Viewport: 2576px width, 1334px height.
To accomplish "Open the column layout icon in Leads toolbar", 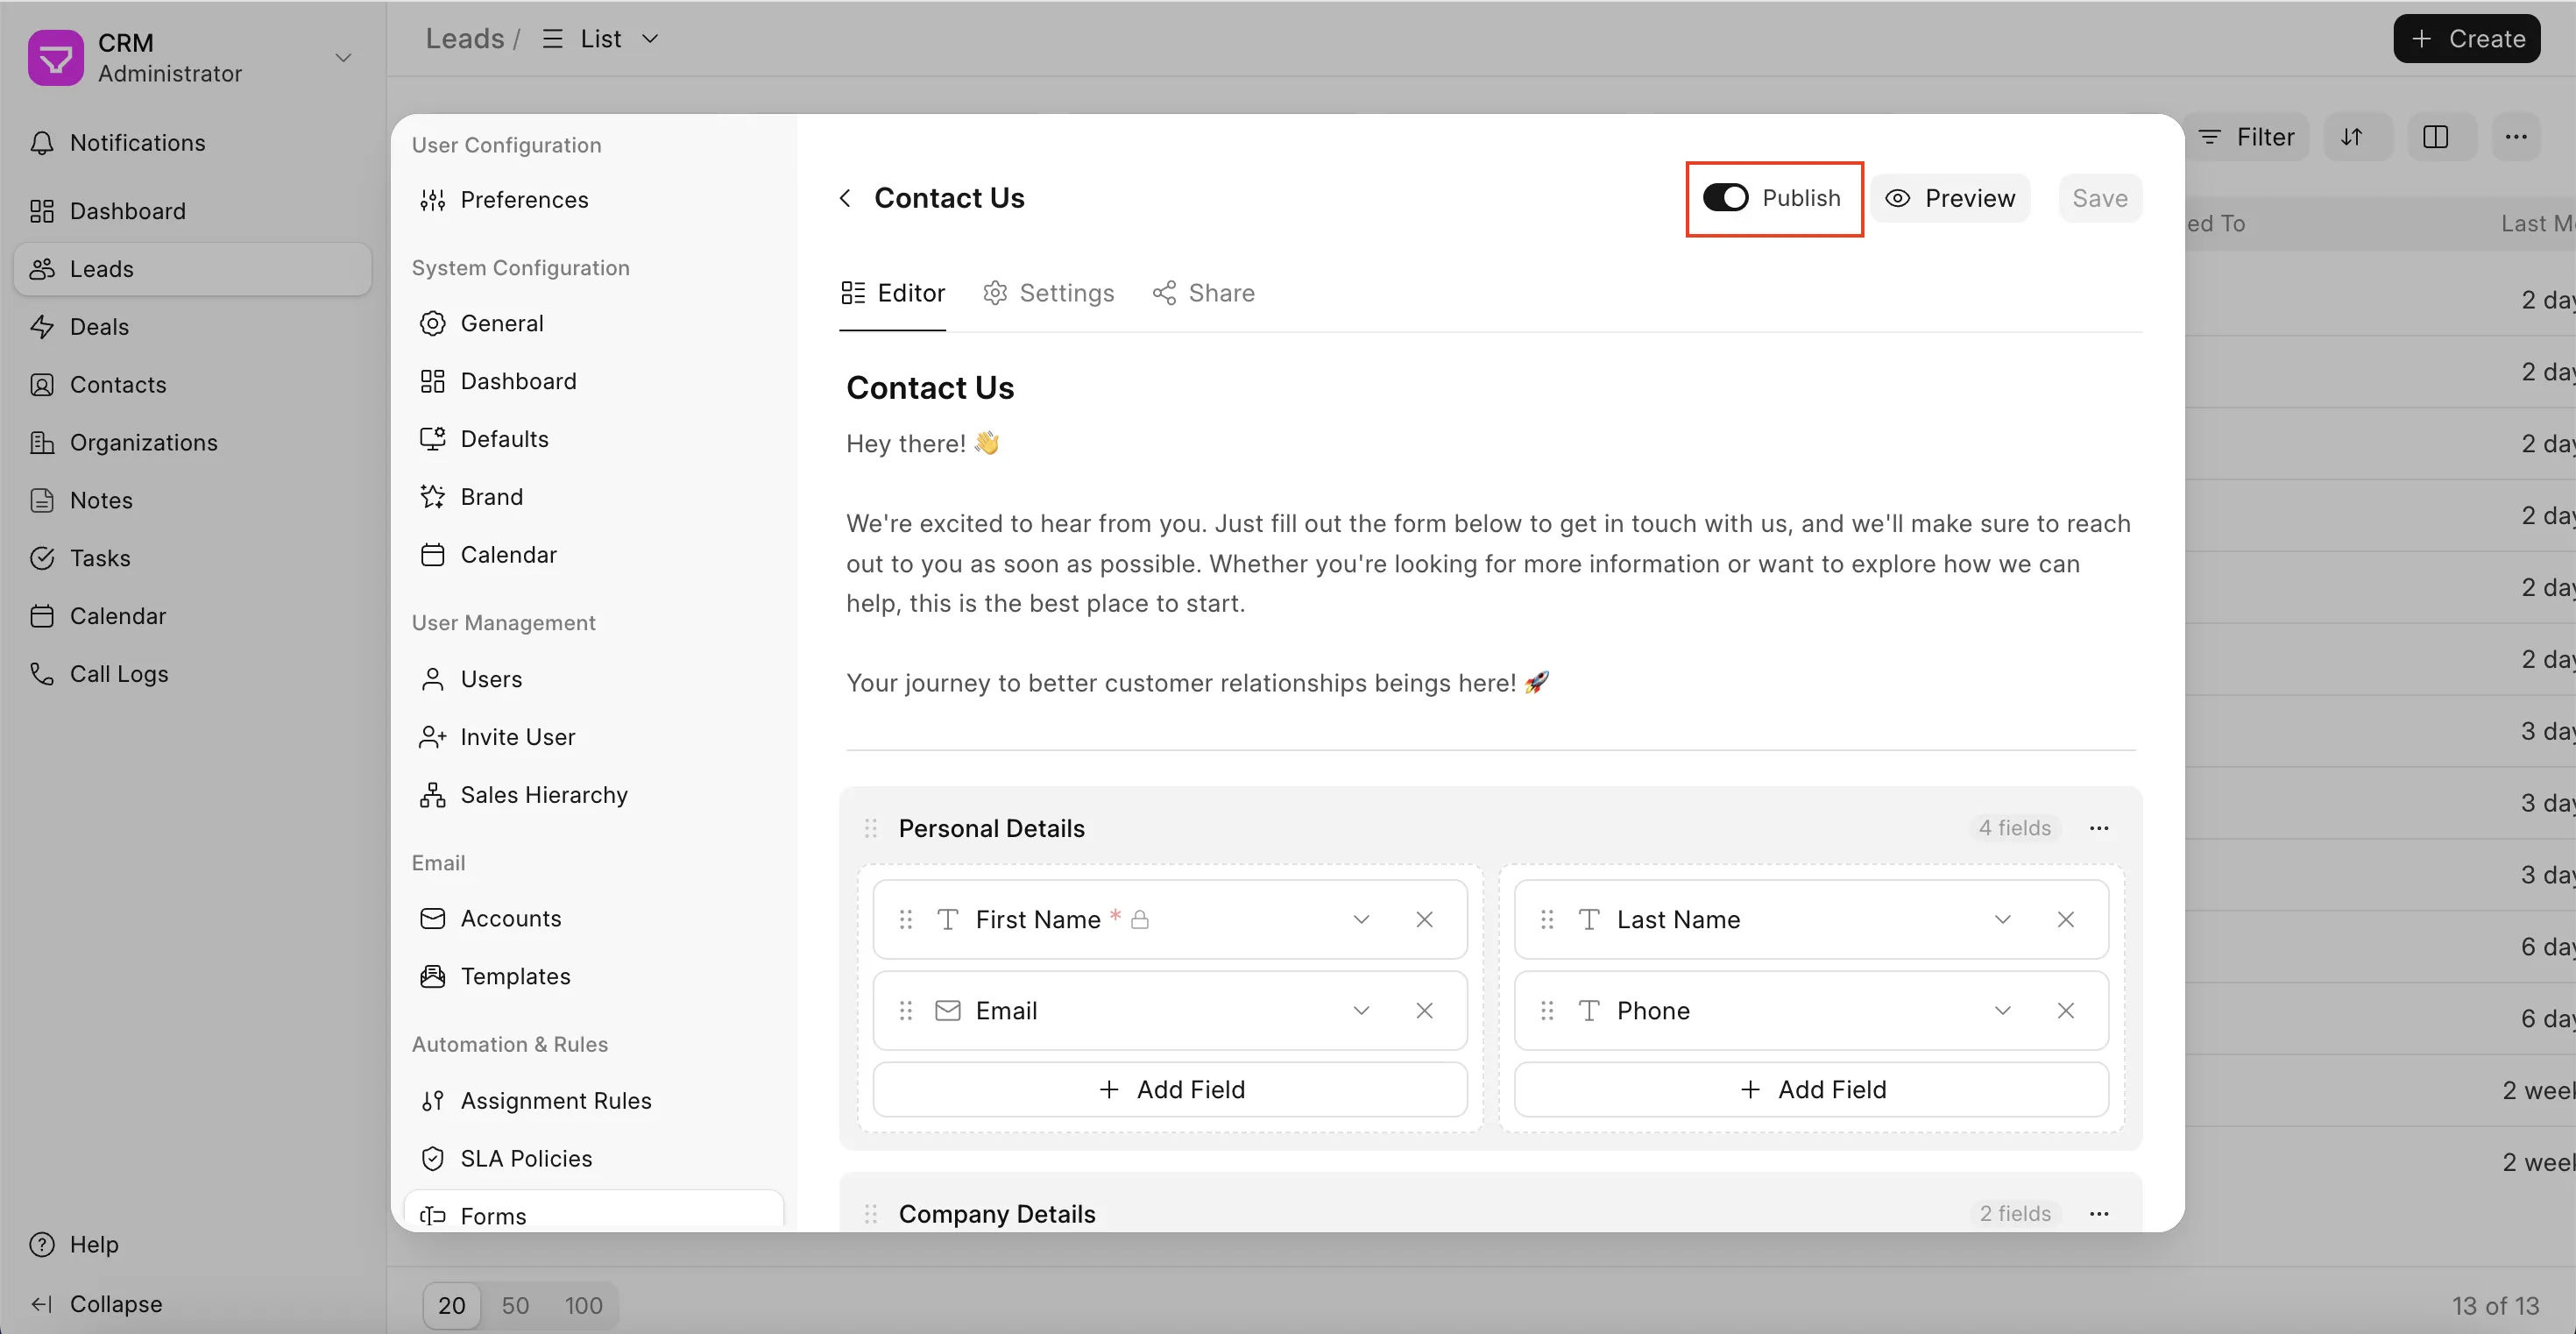I will click(x=2436, y=137).
